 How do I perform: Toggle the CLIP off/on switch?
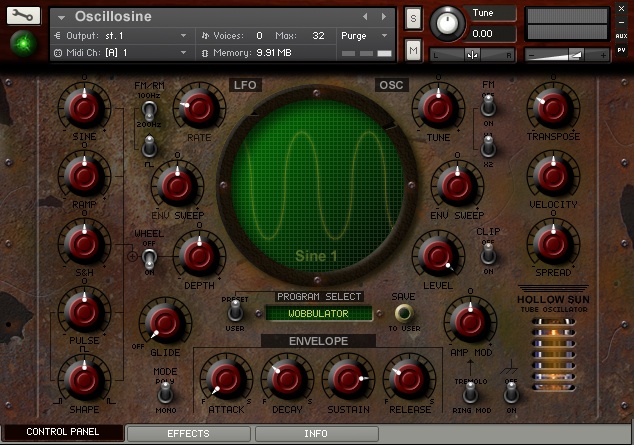(488, 254)
